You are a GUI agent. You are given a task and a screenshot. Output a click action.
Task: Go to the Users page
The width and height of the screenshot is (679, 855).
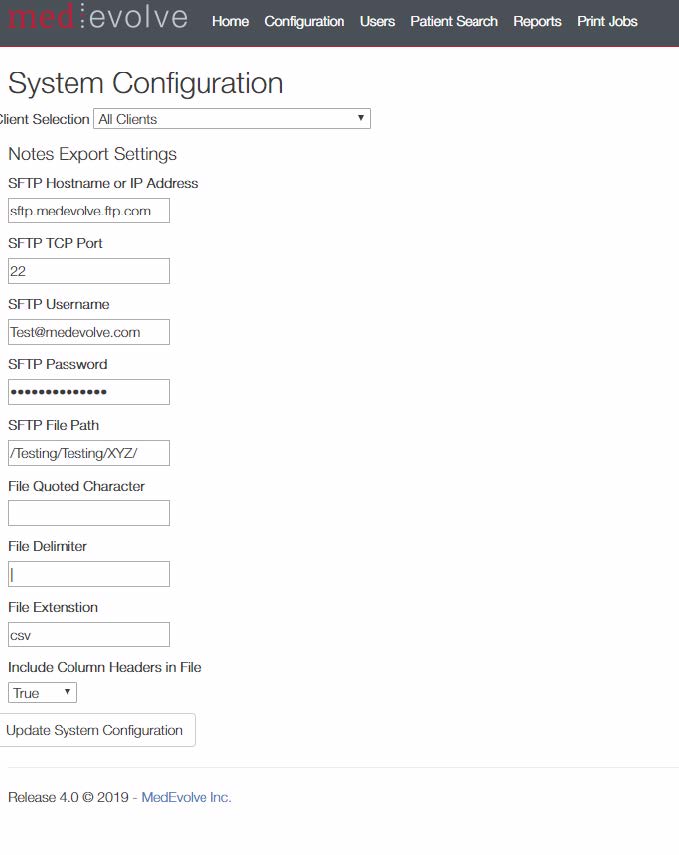[x=377, y=21]
